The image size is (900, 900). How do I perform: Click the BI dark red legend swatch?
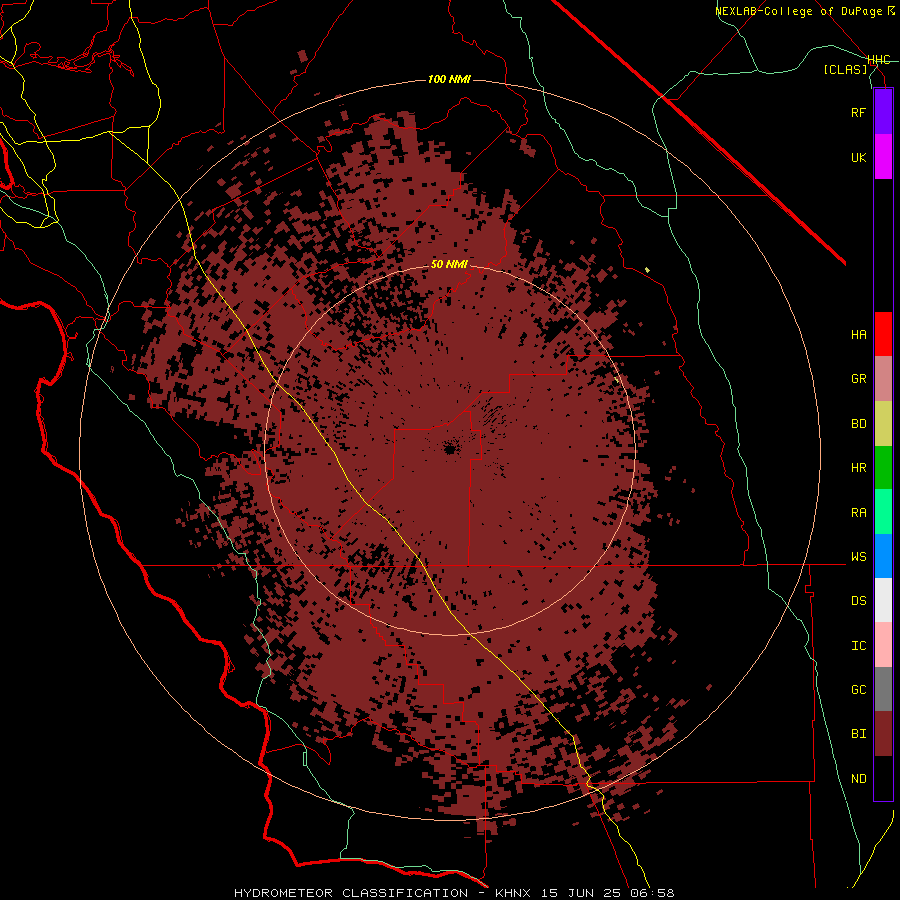point(883,734)
